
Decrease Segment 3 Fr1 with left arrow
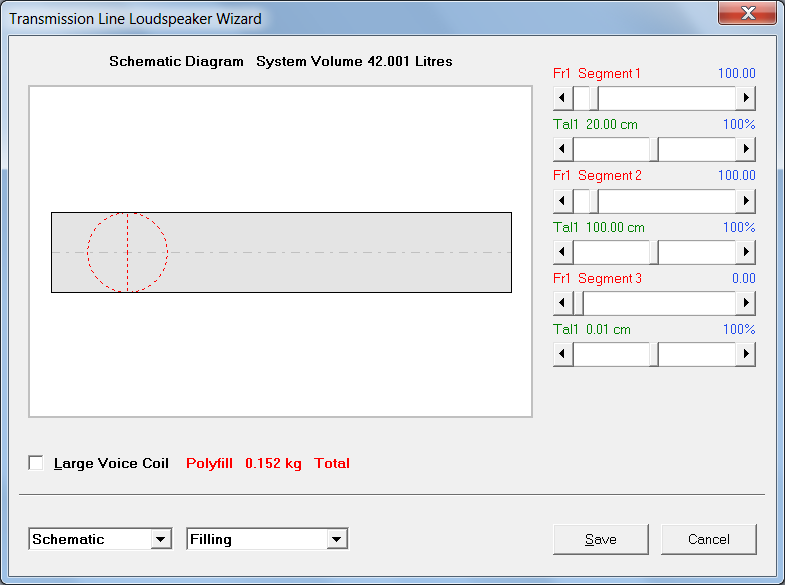(x=563, y=303)
